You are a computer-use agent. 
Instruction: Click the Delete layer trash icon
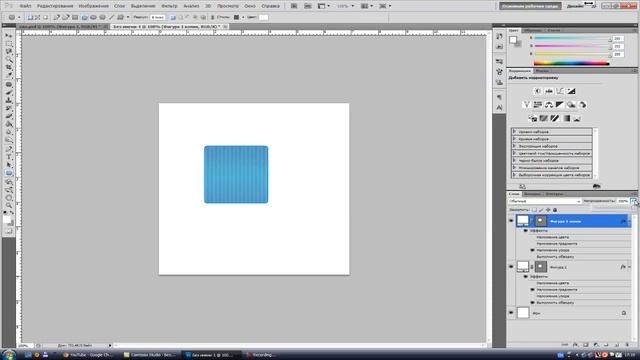pyautogui.click(x=627, y=345)
